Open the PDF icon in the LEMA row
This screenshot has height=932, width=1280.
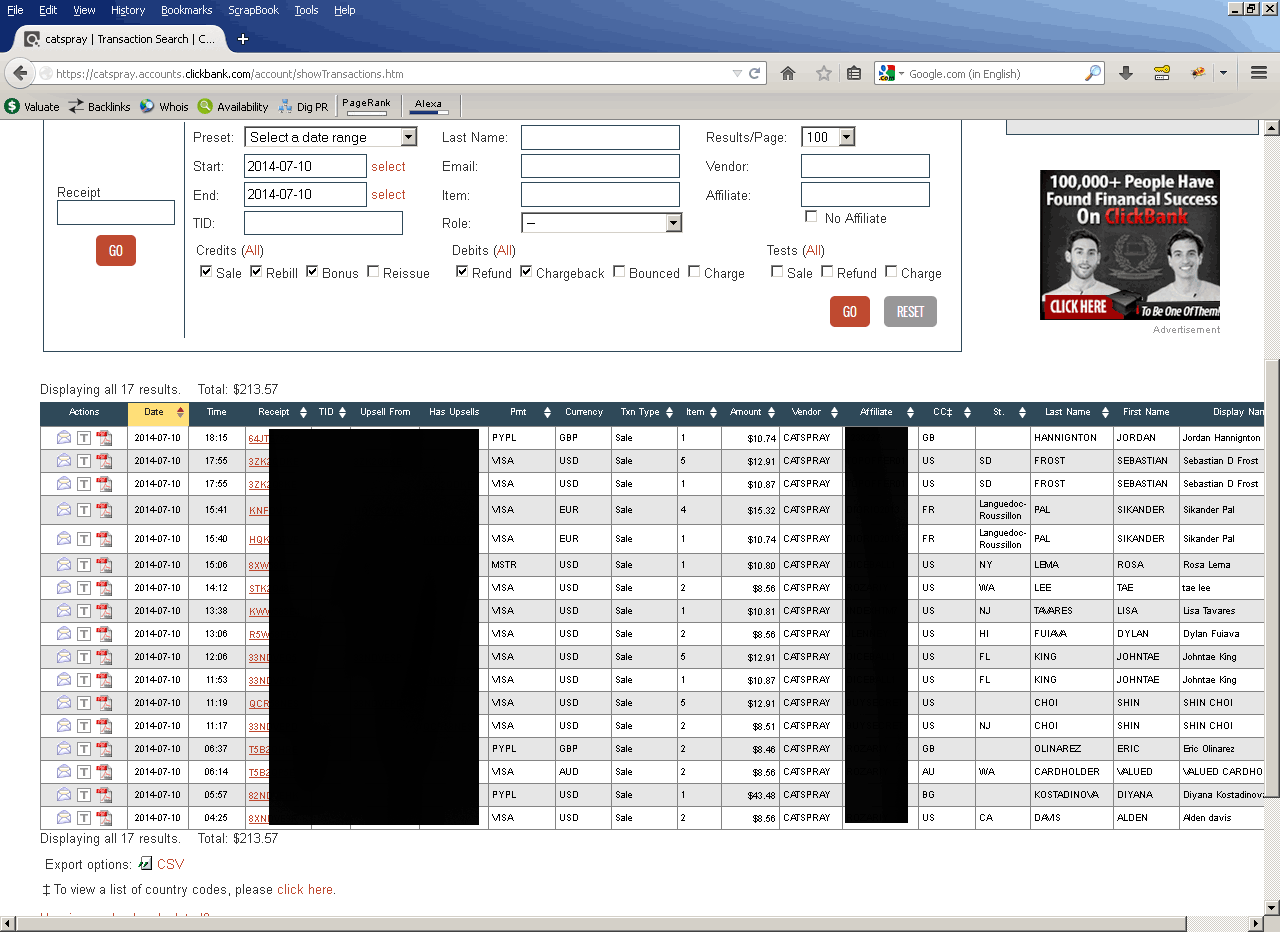pos(104,565)
